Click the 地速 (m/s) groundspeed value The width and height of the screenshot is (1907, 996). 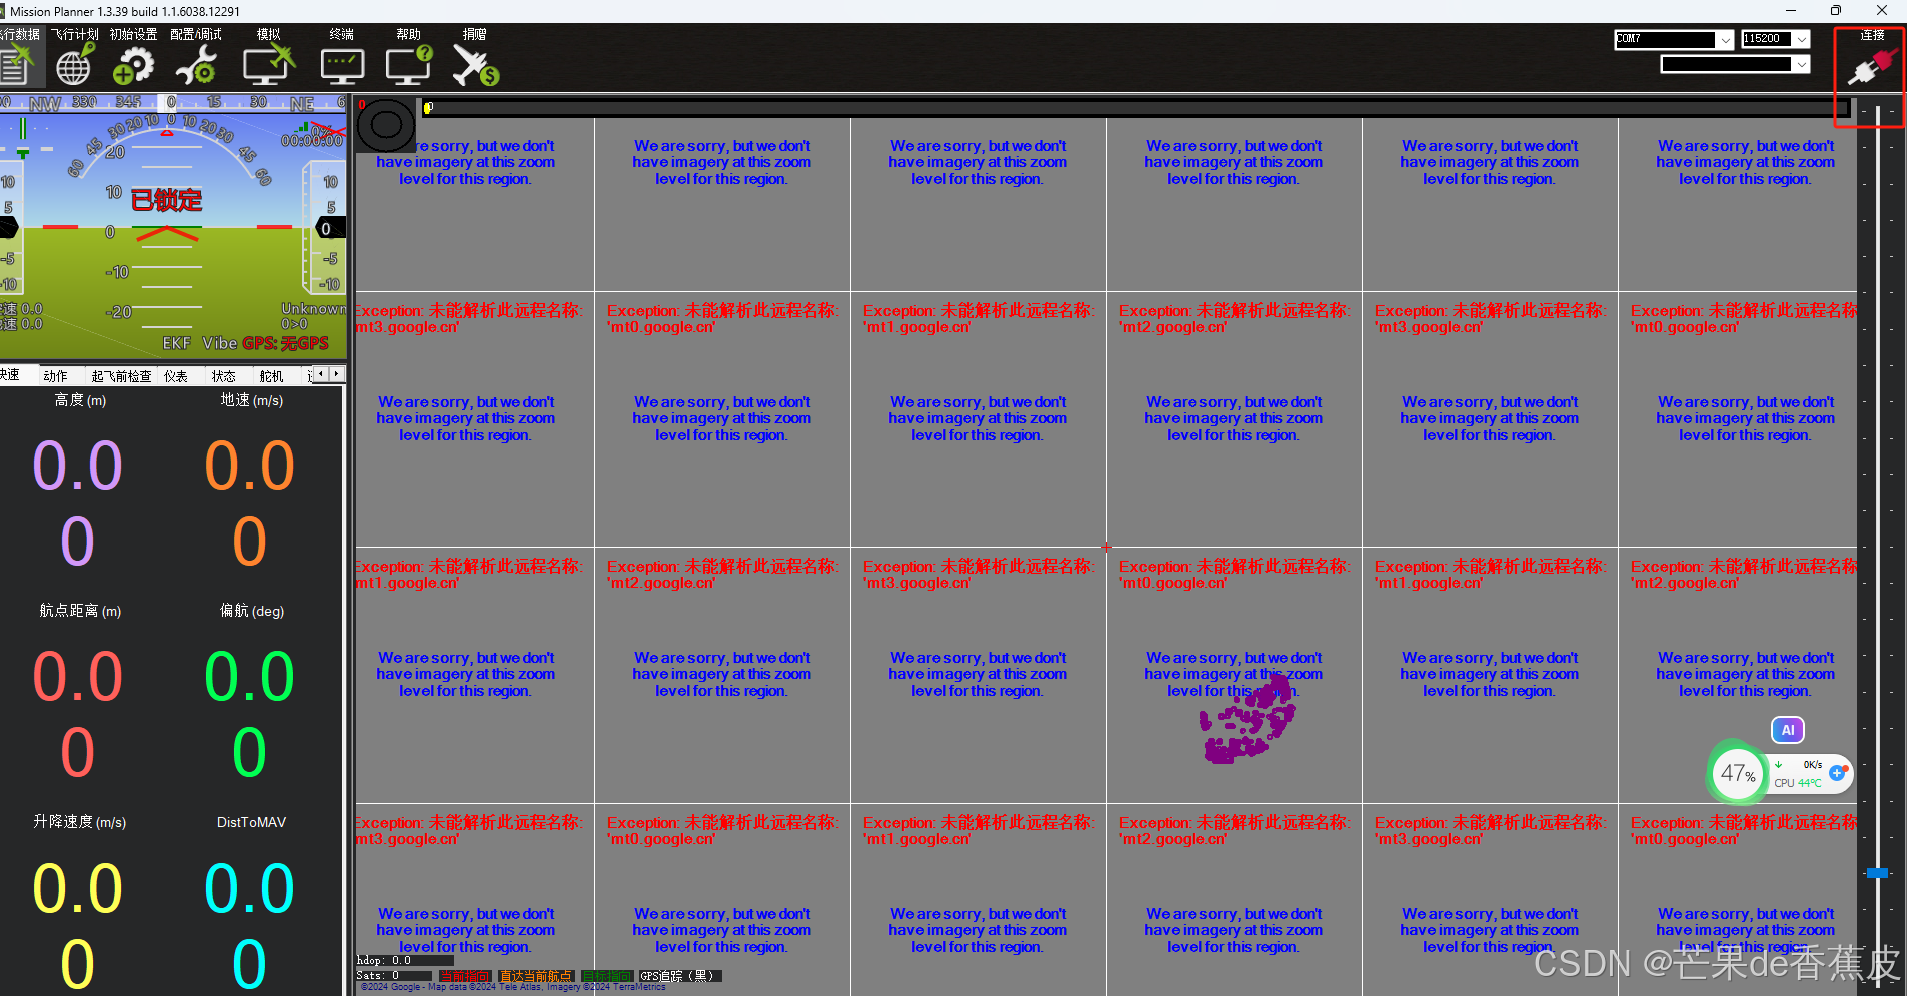(x=250, y=503)
